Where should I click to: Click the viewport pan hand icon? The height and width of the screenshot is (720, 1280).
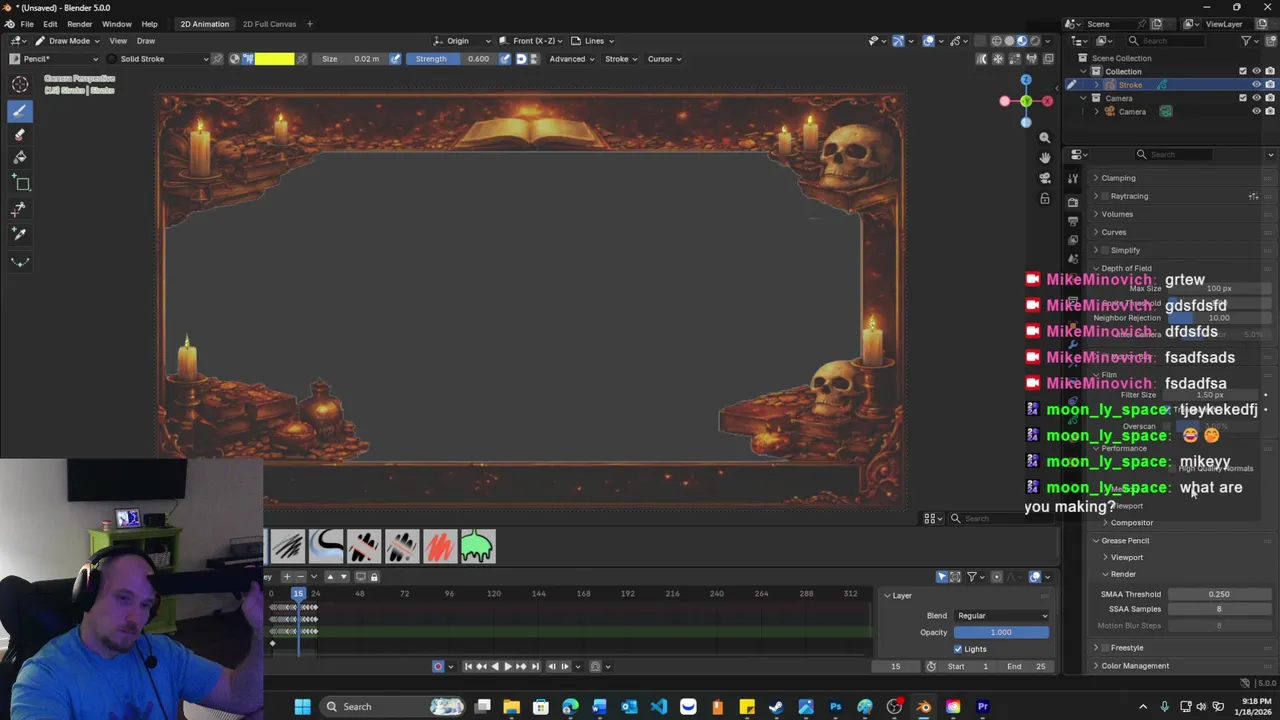click(1045, 158)
